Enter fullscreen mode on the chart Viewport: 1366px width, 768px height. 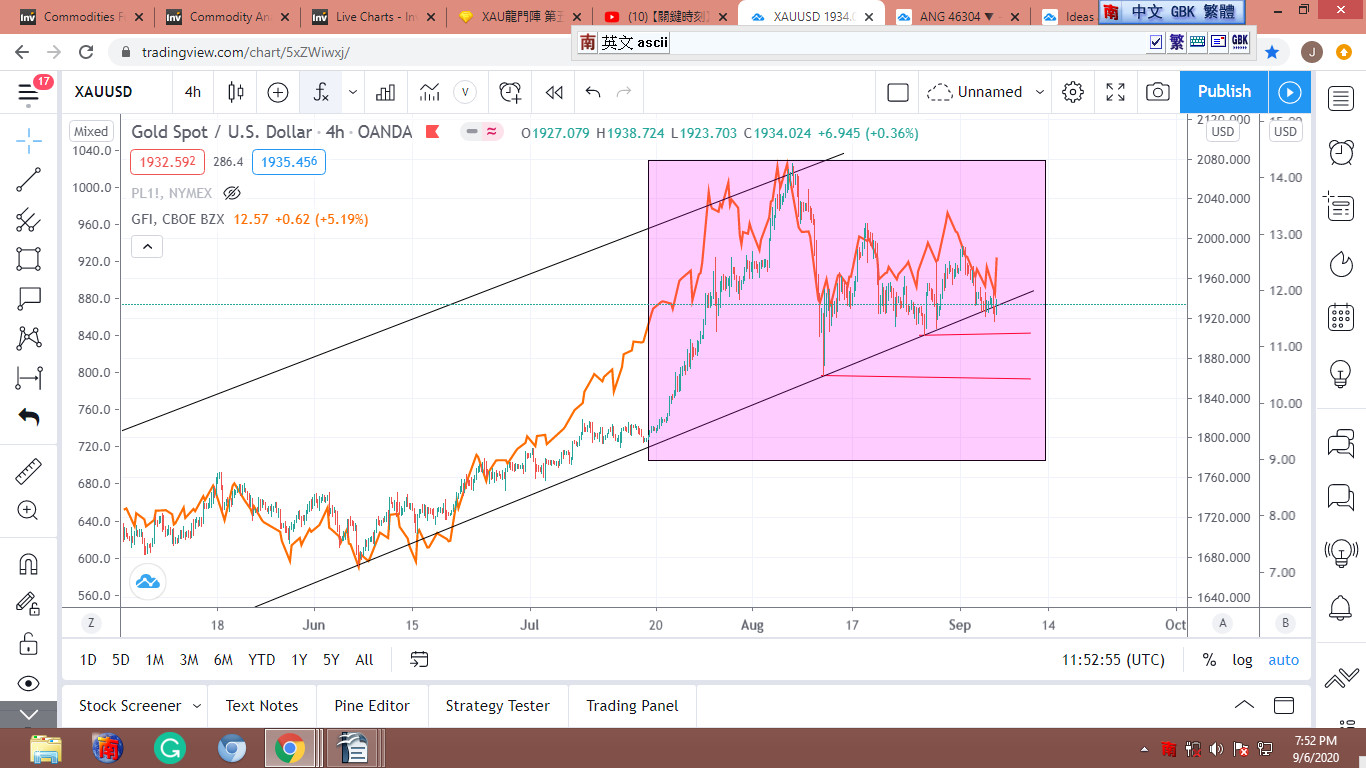1116,92
